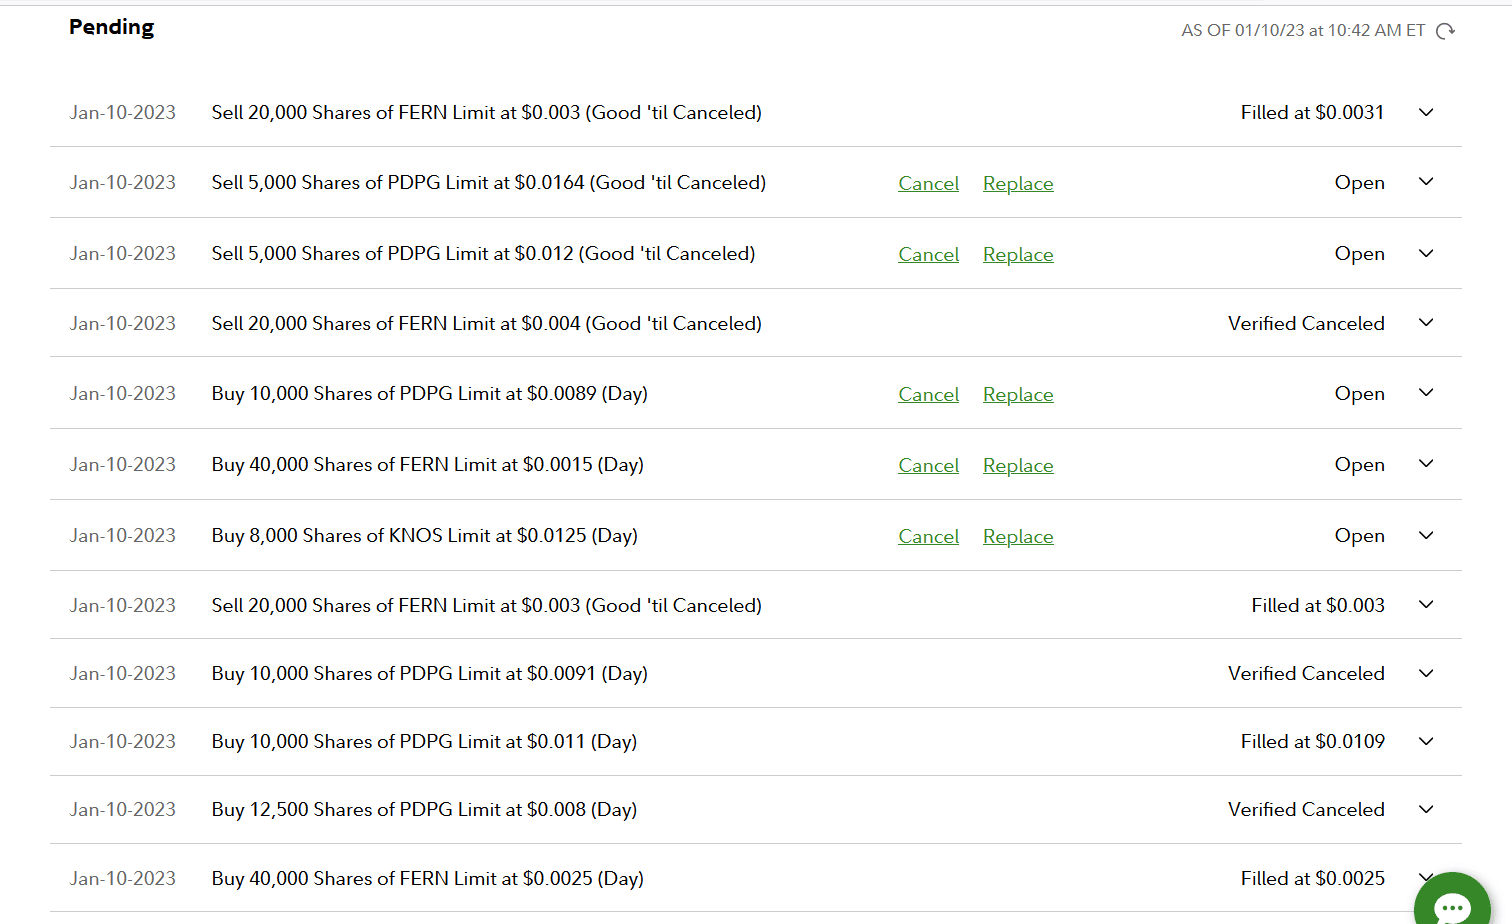
Task: Expand the PDPG order filled at $0.0109
Action: [1426, 742]
